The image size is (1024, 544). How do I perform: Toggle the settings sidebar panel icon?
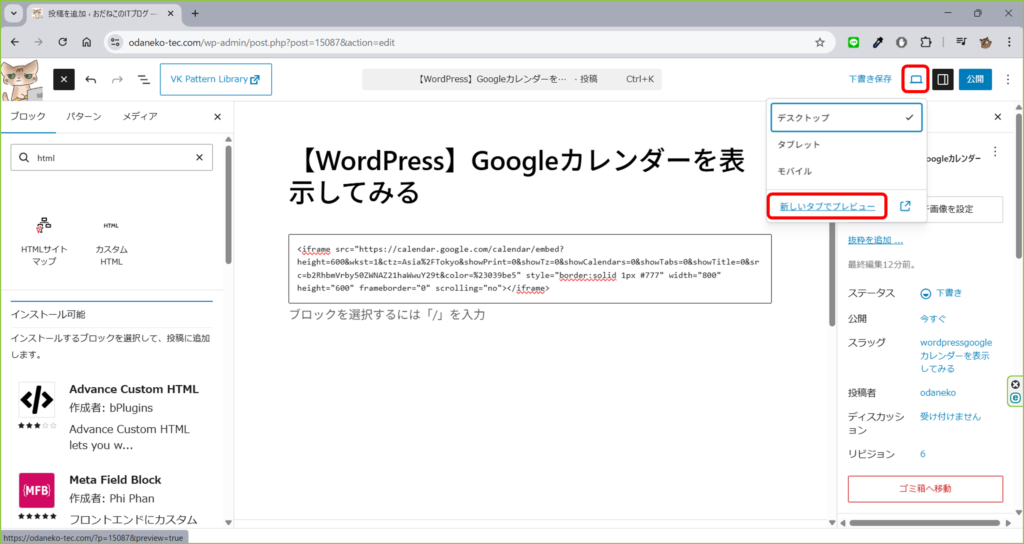click(x=942, y=79)
